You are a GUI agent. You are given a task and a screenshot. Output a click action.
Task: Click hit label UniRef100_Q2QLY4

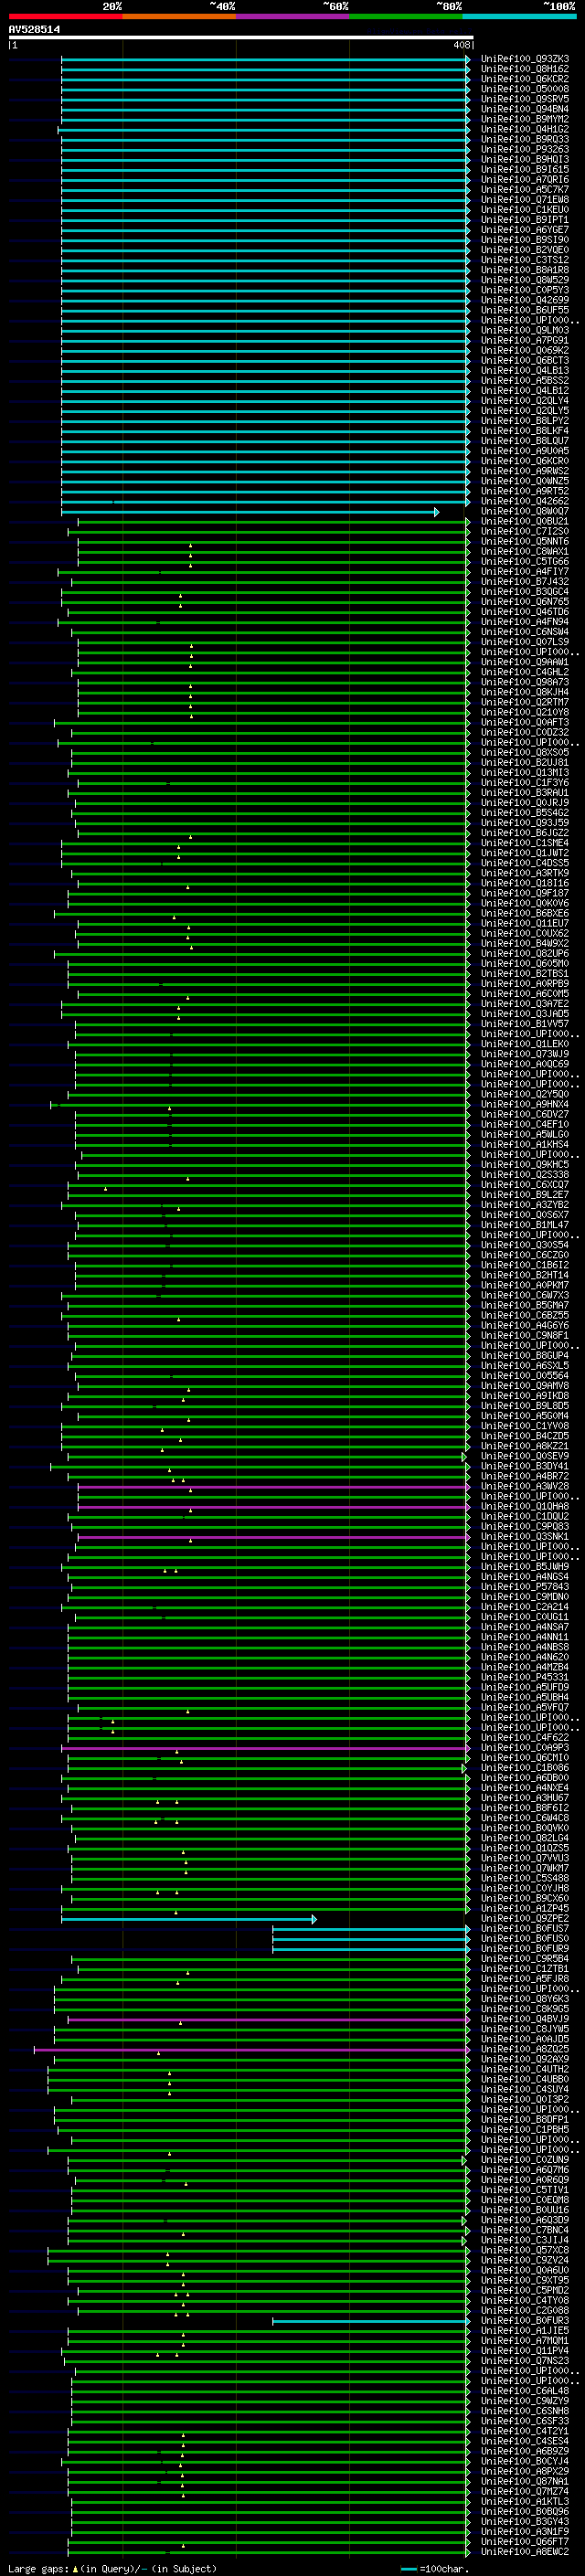click(x=525, y=401)
